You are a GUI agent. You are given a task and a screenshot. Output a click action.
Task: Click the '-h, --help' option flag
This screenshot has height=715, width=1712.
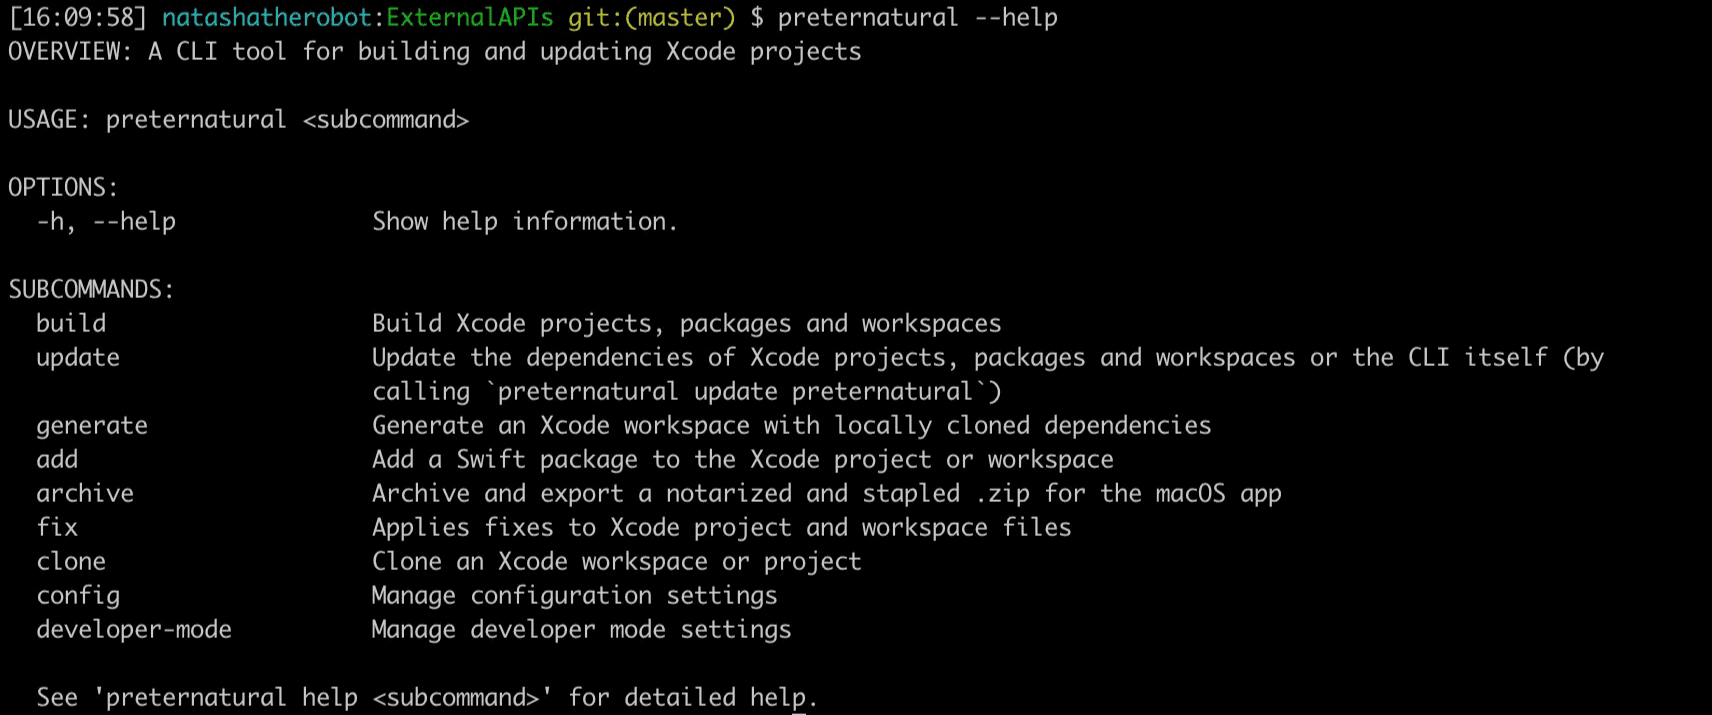tap(106, 222)
